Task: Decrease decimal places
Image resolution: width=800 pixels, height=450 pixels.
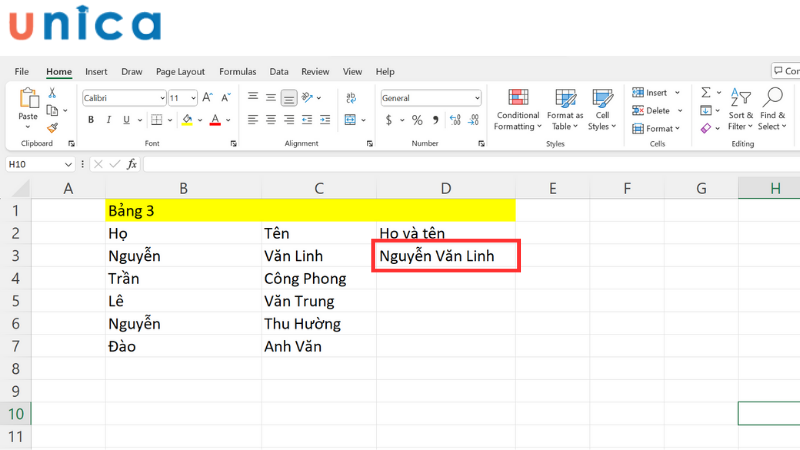Action: (x=473, y=120)
